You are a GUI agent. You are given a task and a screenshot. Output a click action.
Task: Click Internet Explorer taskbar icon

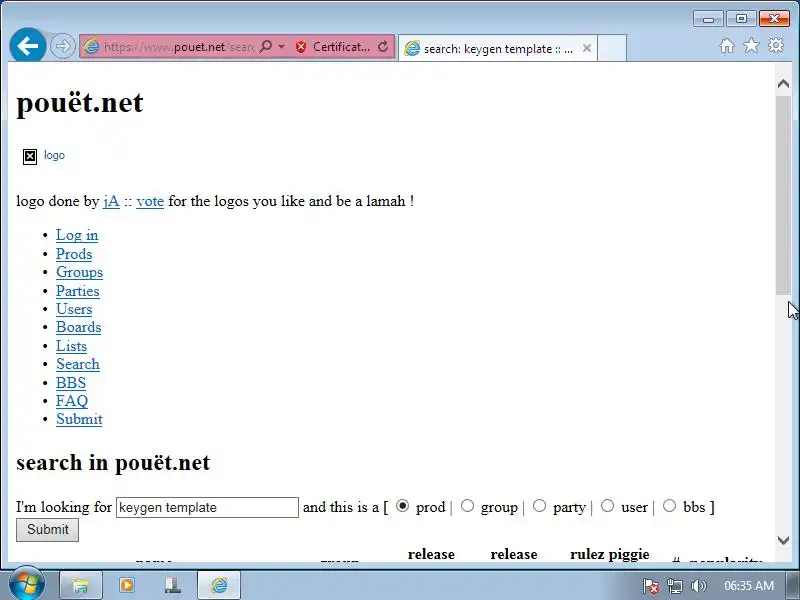click(x=219, y=585)
